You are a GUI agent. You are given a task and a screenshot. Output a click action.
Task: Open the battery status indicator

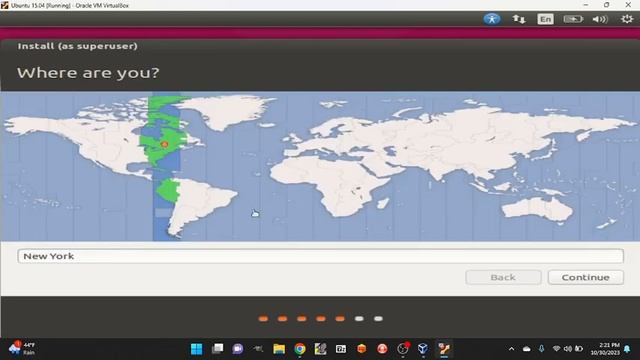tap(573, 19)
